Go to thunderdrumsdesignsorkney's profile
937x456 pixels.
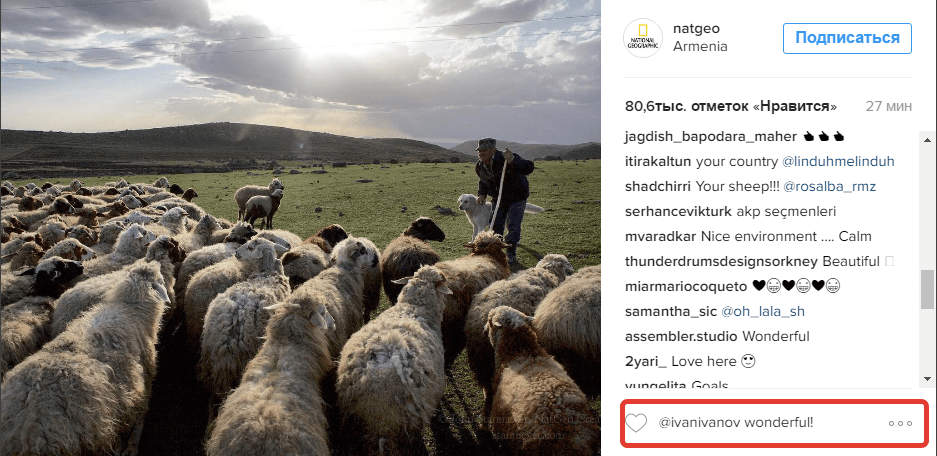721,261
